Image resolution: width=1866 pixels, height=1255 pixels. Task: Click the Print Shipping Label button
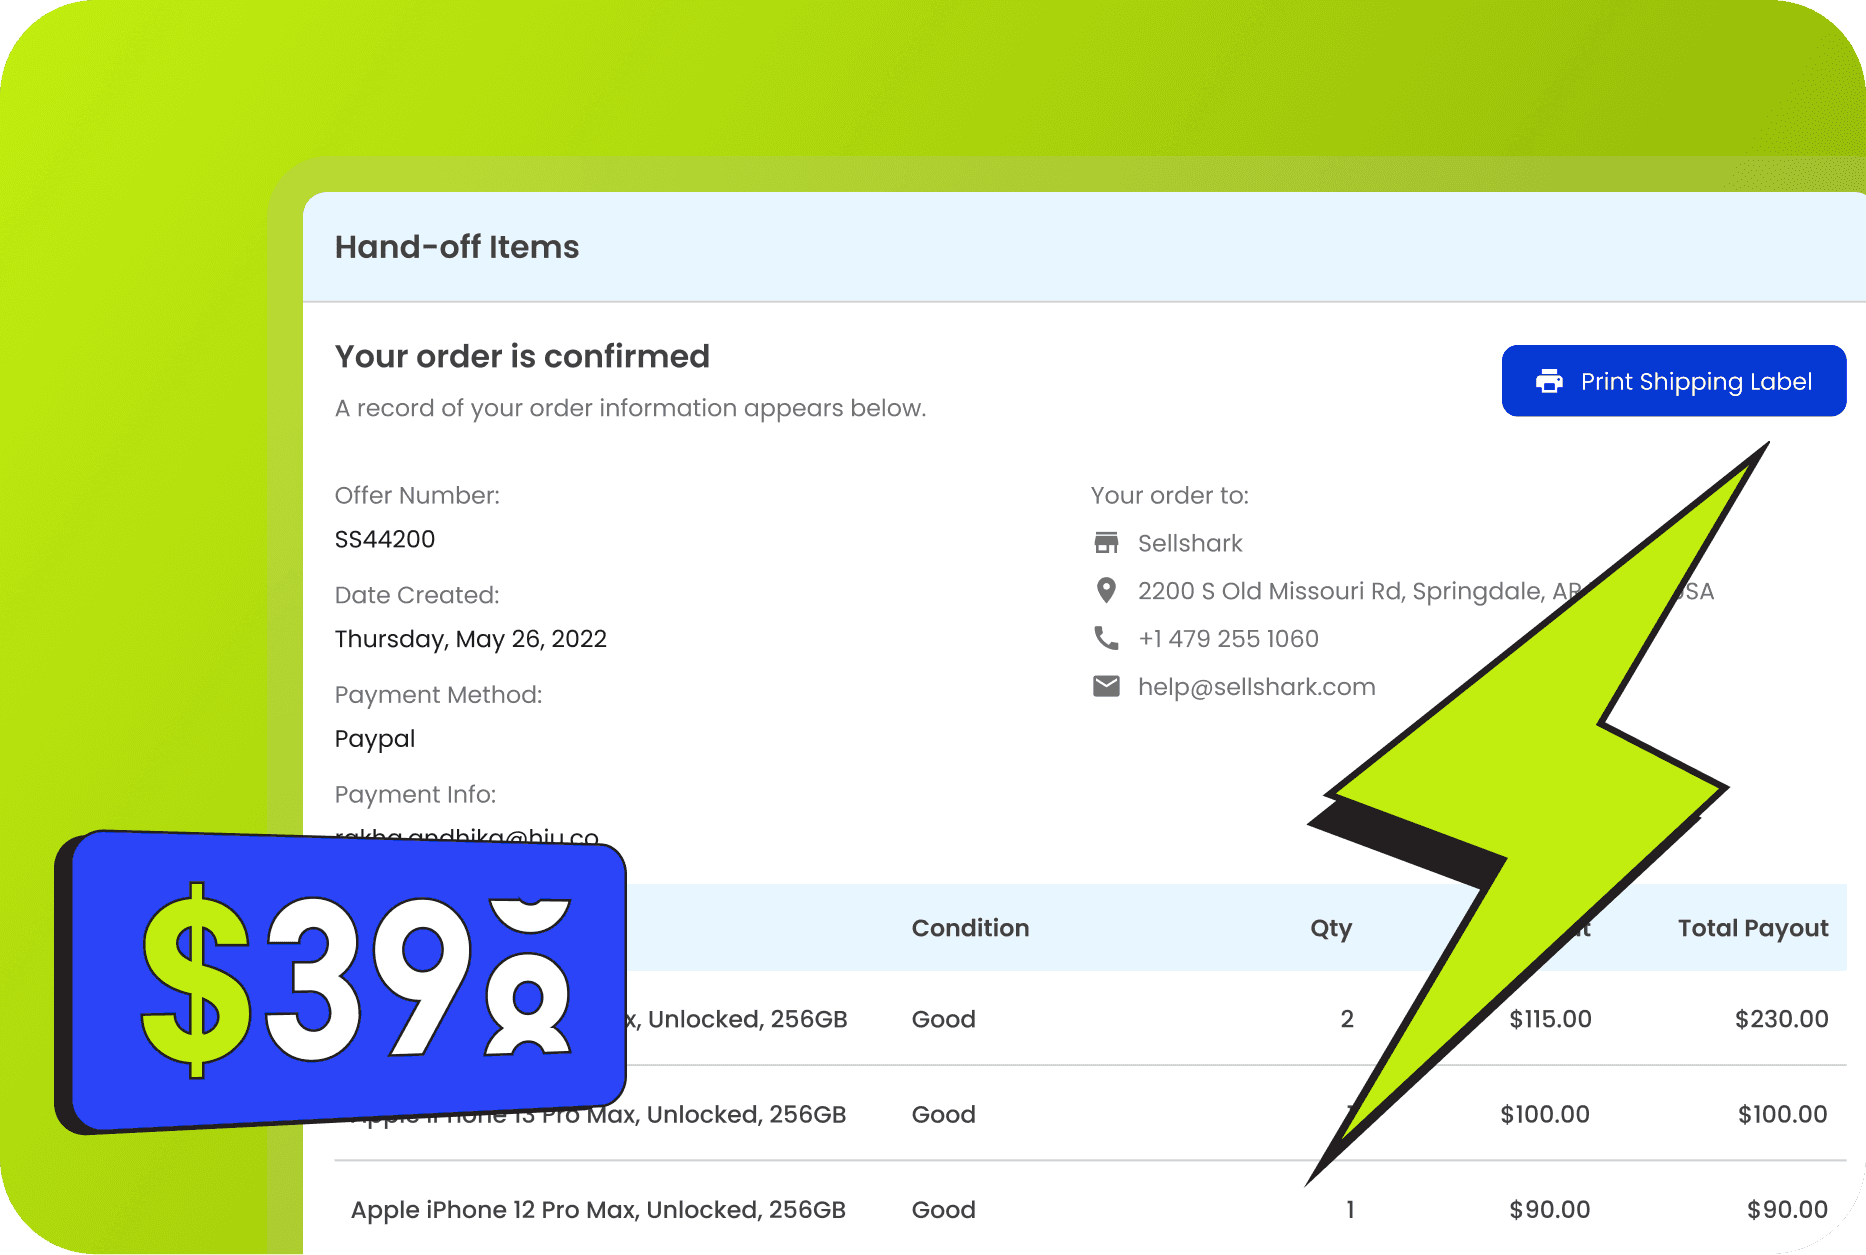pos(1673,381)
